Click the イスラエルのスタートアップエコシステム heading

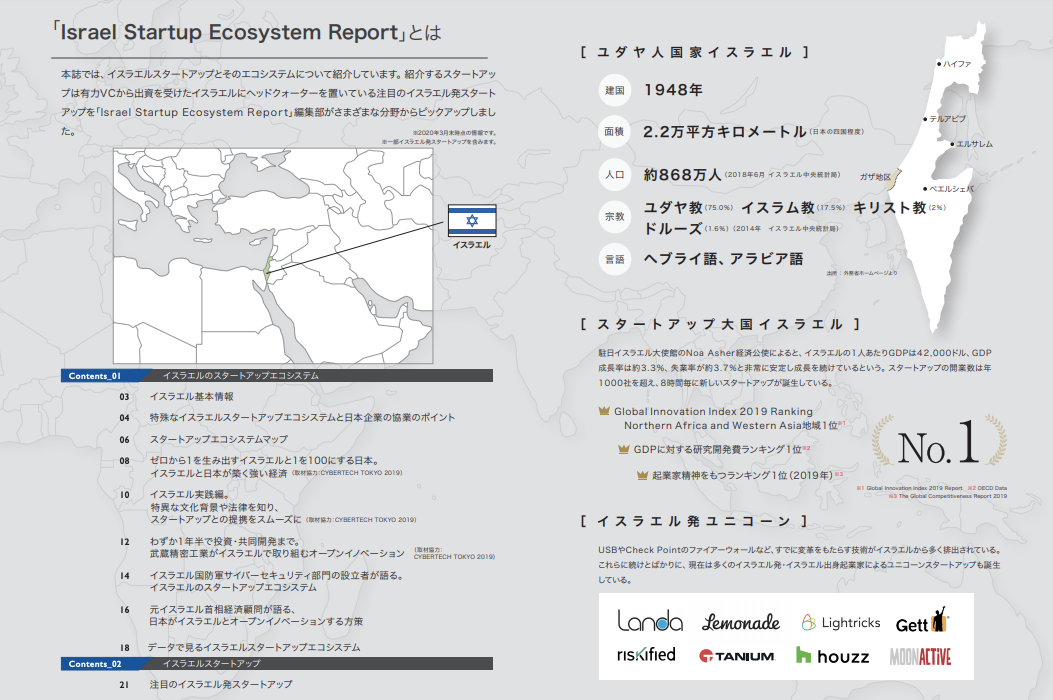[x=240, y=376]
